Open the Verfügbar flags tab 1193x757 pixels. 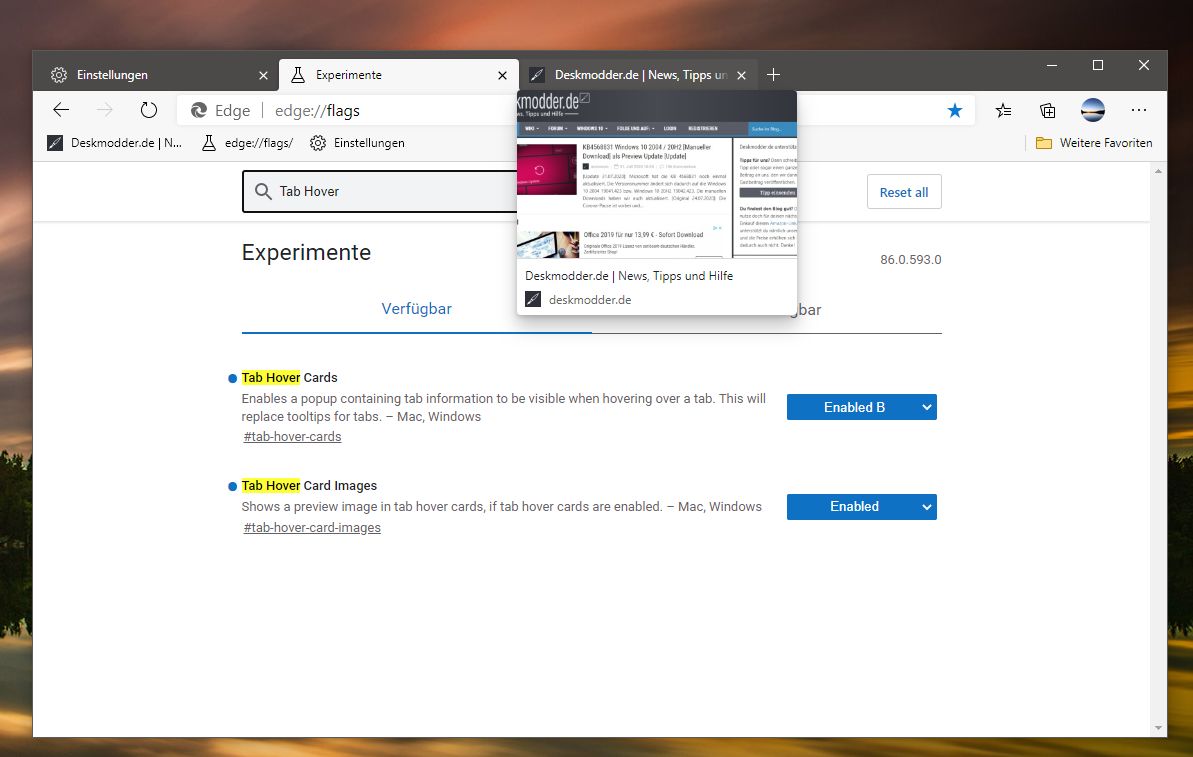pos(416,309)
